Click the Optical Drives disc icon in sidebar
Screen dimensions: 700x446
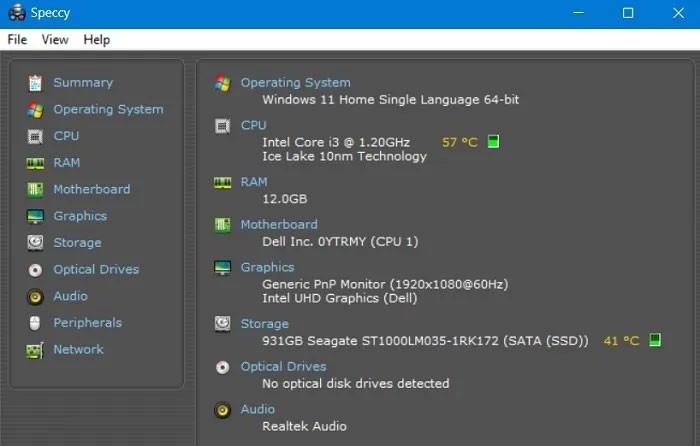[35, 270]
